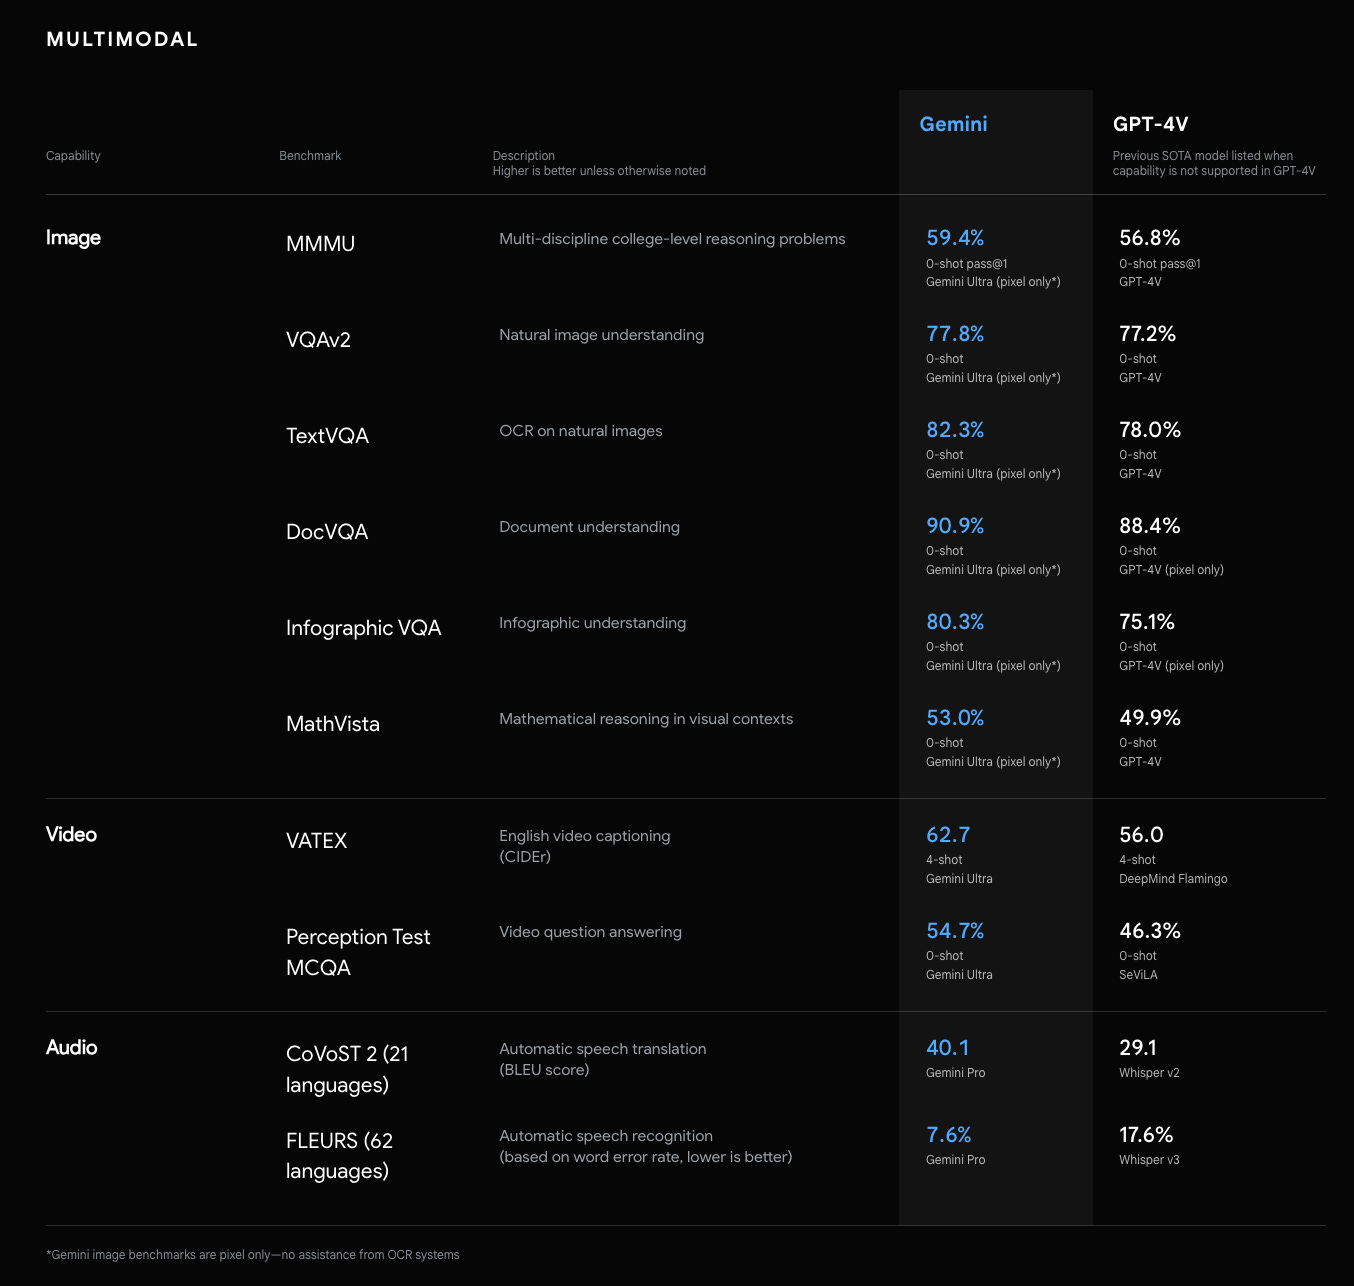This screenshot has width=1354, height=1286.
Task: Click the 'OCR on natural images' description
Action: point(580,431)
